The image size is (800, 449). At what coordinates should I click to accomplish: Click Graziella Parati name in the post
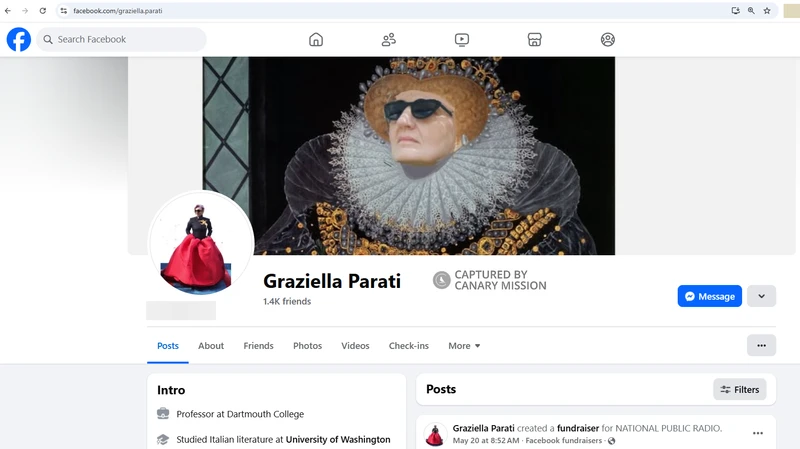pyautogui.click(x=483, y=428)
